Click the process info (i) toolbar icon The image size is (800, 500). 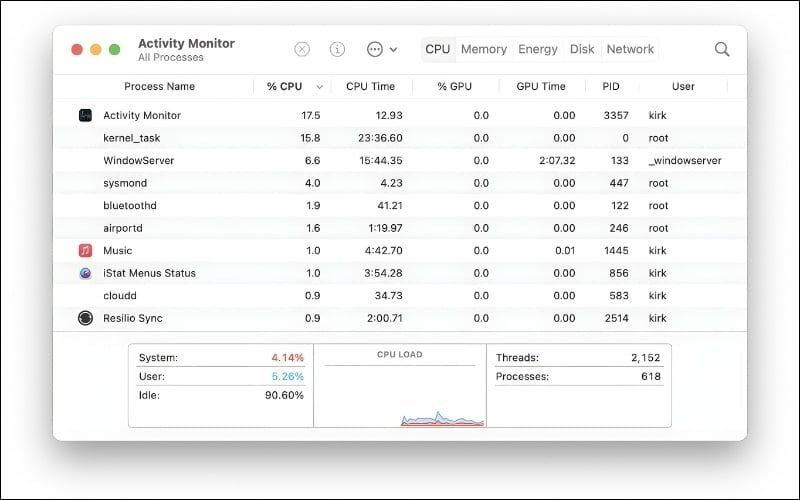[x=337, y=49]
